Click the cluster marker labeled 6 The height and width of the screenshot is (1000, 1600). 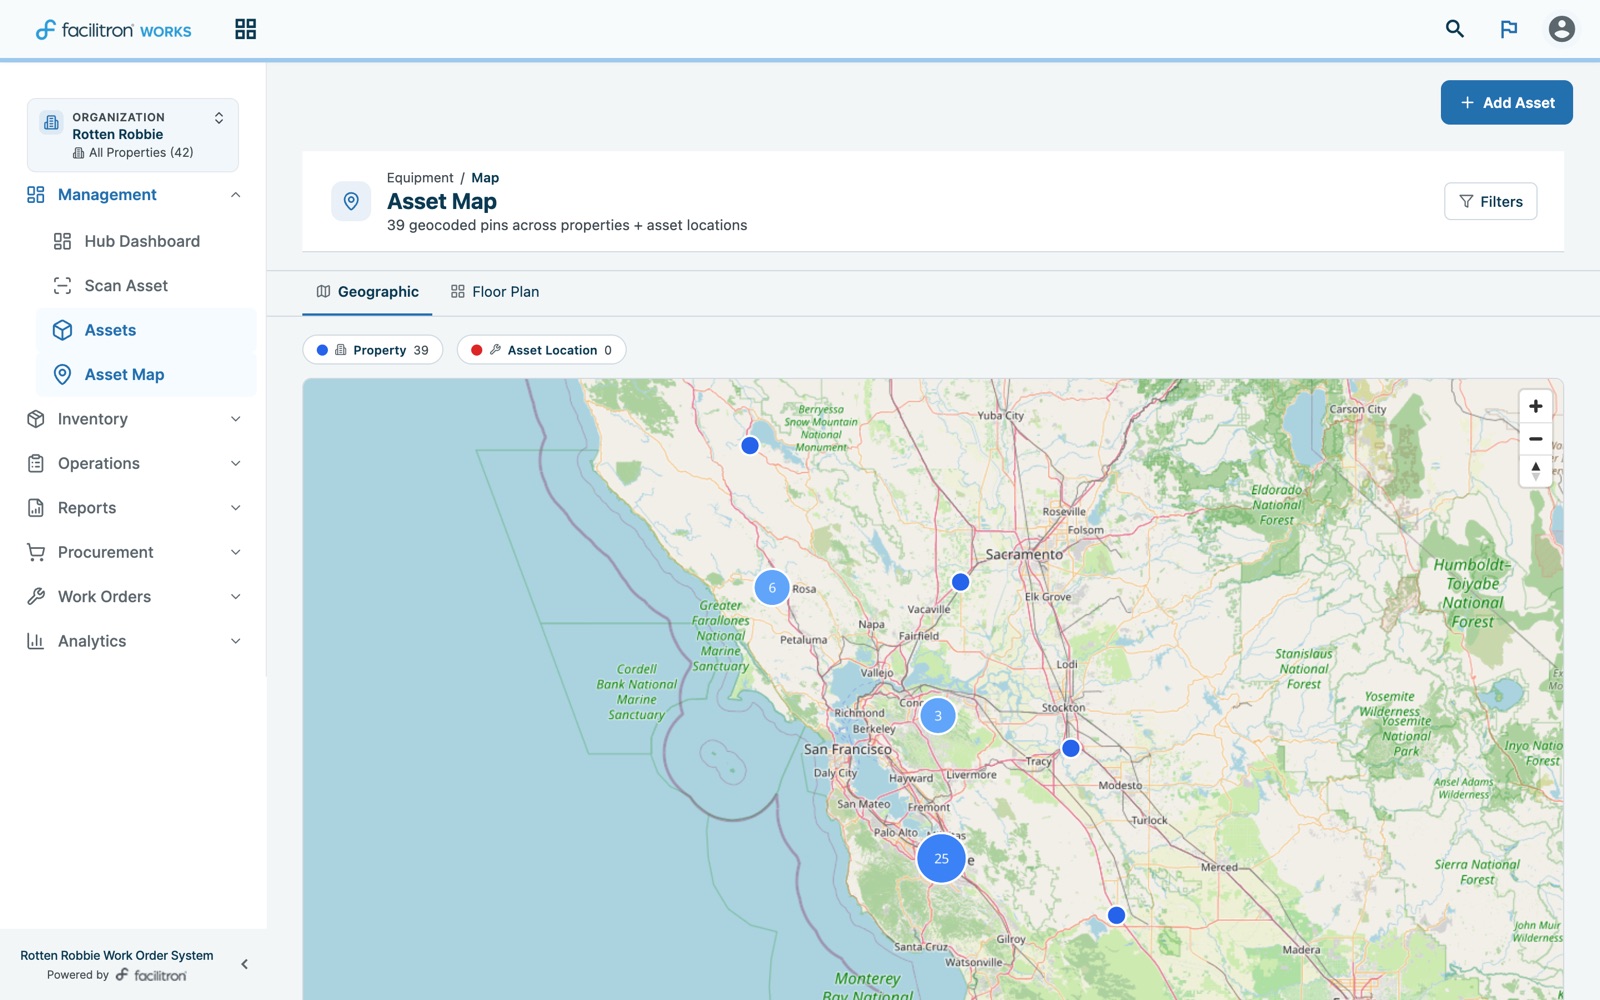(772, 588)
